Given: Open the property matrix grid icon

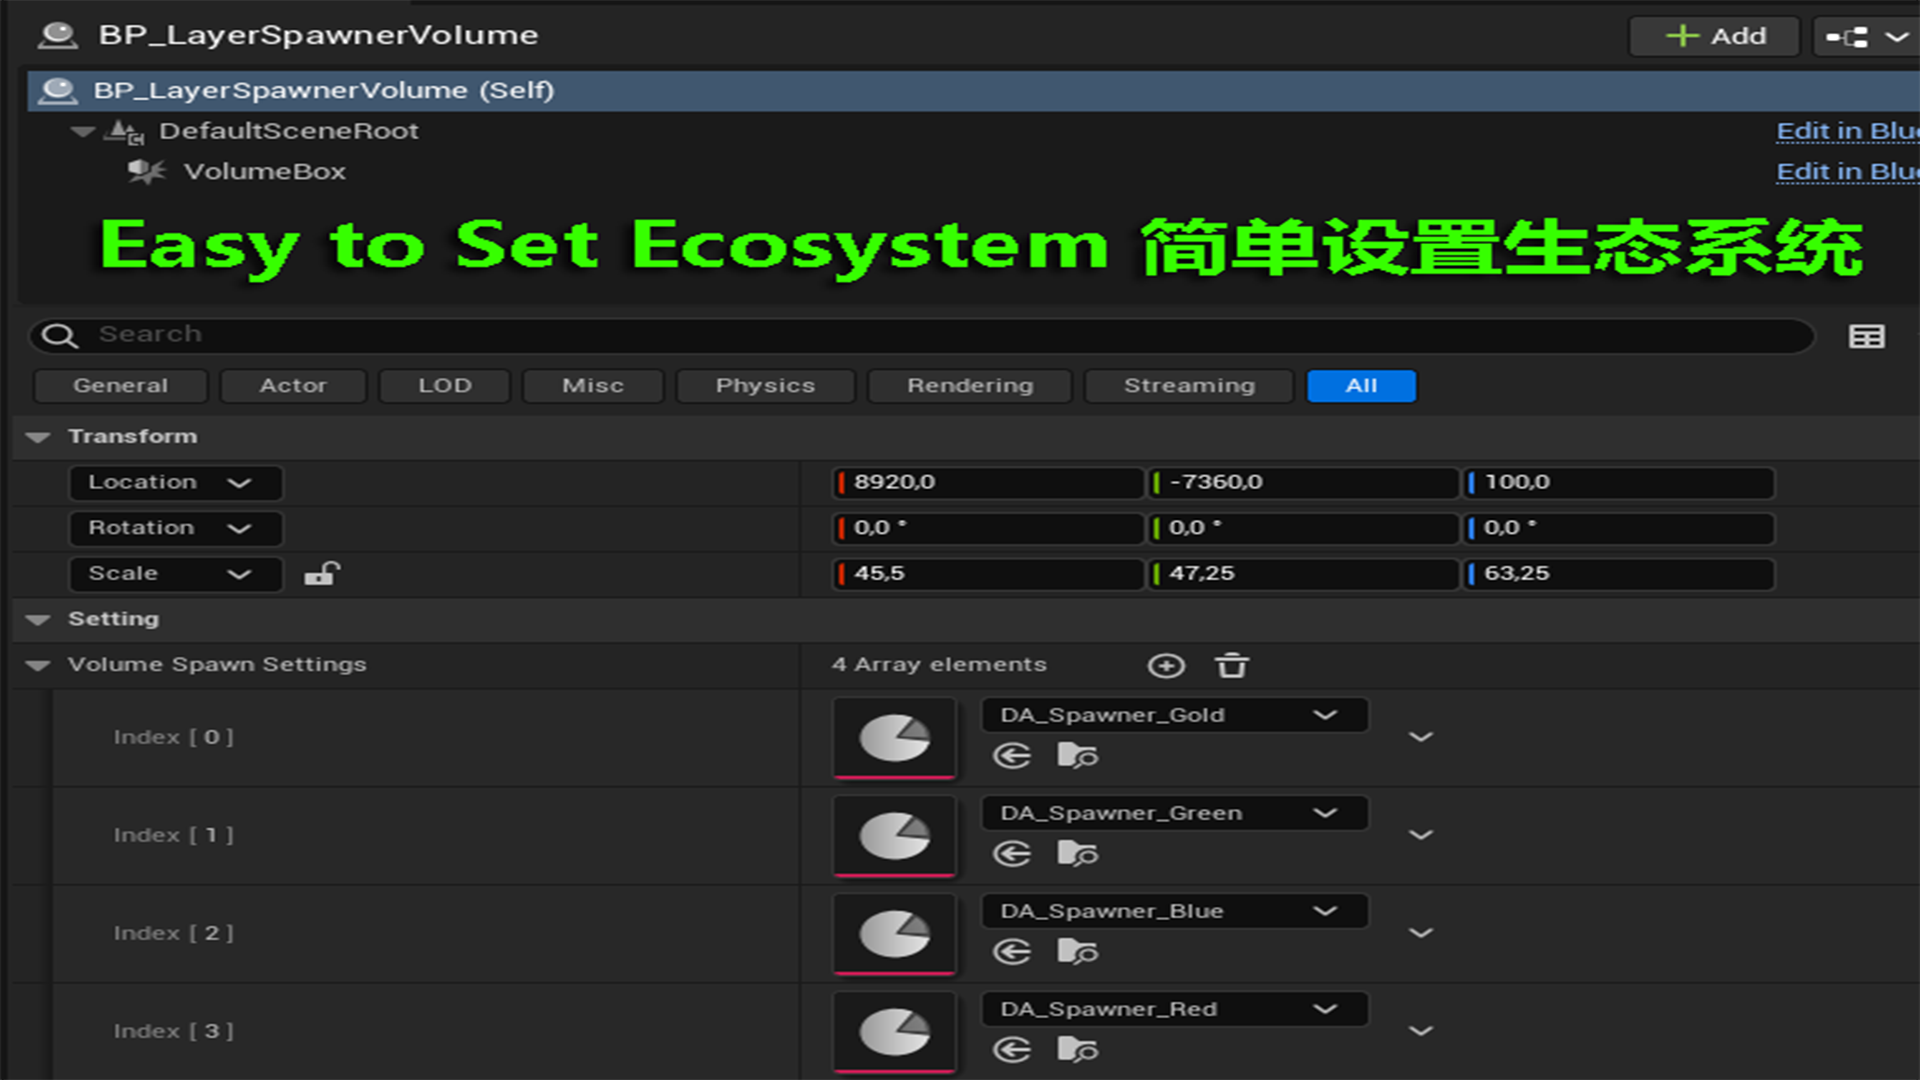Looking at the screenshot, I should (x=1866, y=336).
